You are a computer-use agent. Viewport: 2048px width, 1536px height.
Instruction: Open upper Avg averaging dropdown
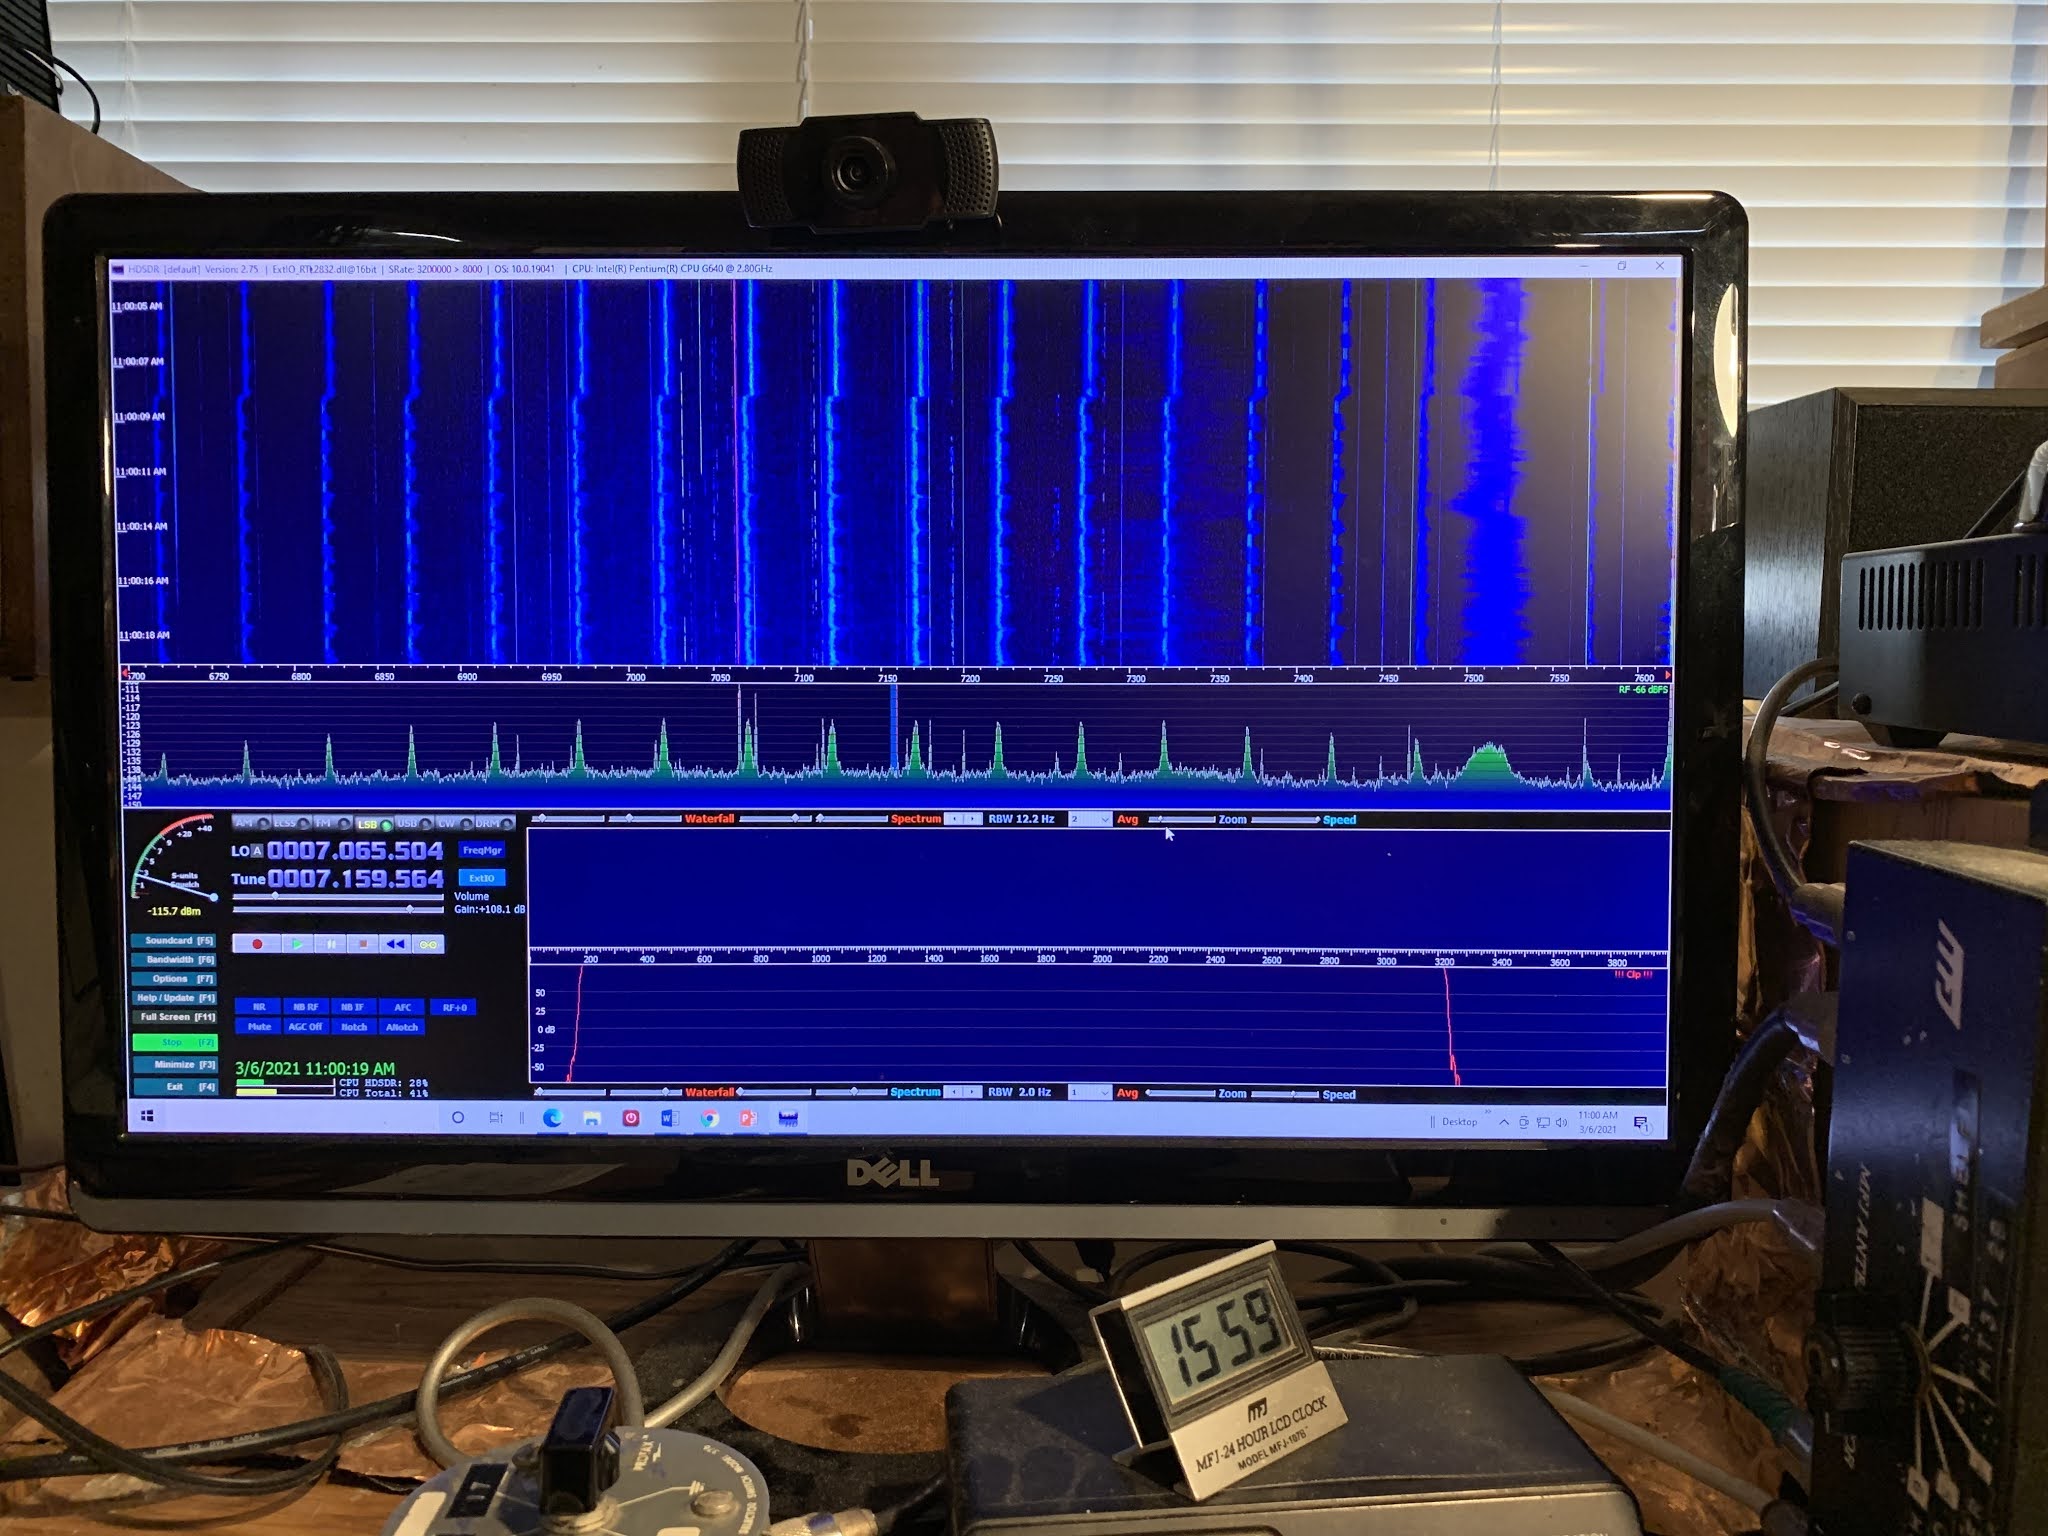tap(1090, 819)
